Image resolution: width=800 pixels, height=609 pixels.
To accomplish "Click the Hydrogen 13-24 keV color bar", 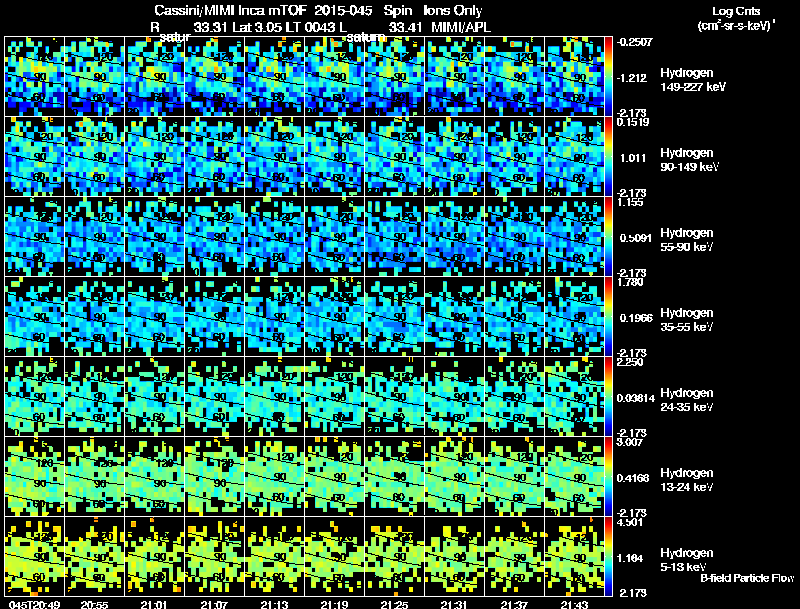I will (x=608, y=477).
